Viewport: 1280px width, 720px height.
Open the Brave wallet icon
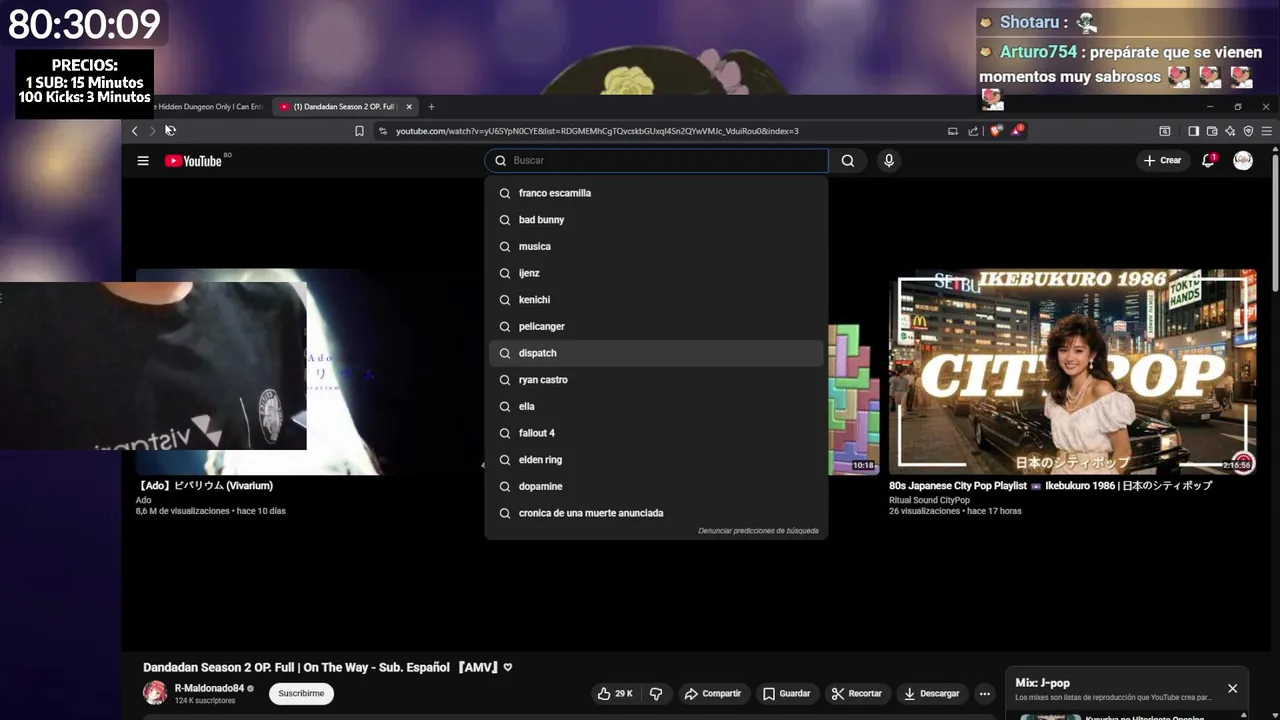tap(1212, 131)
